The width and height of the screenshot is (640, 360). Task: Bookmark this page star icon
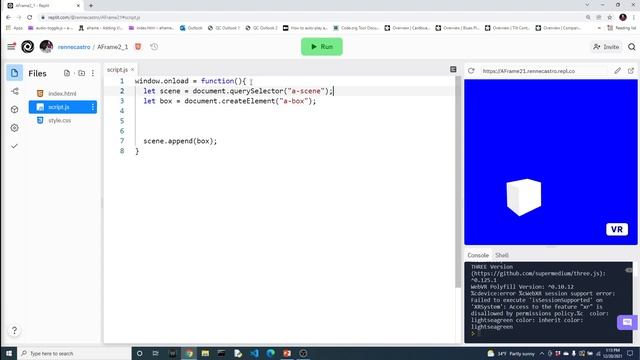click(x=609, y=18)
